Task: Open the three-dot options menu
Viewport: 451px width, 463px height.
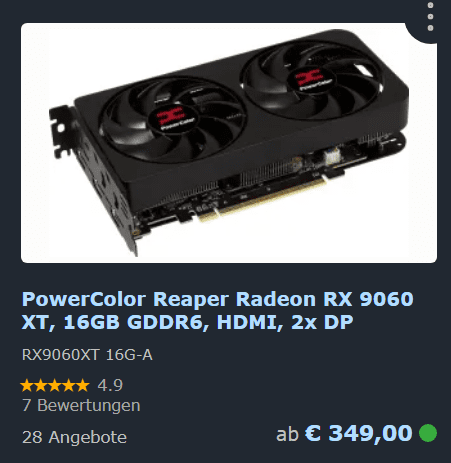Action: tap(430, 17)
